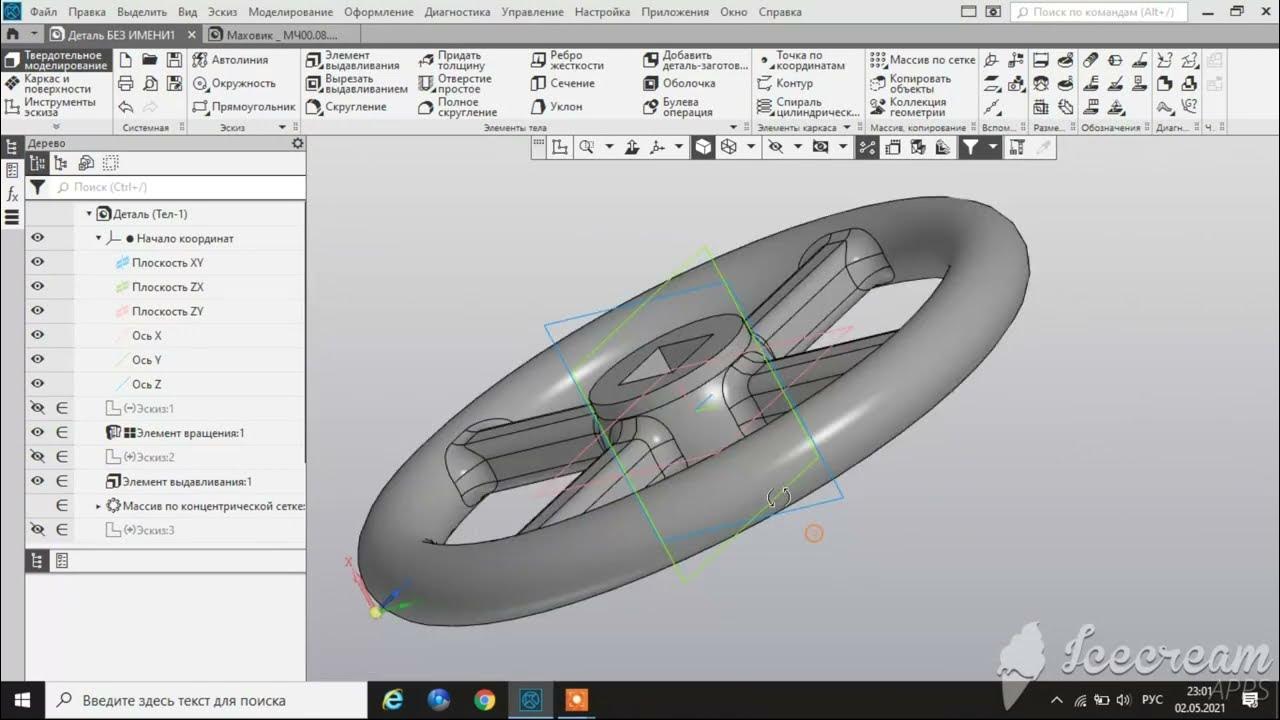Viewport: 1280px width, 720px height.
Task: Toggle visibility of Ось X
Action: [x=38, y=335]
